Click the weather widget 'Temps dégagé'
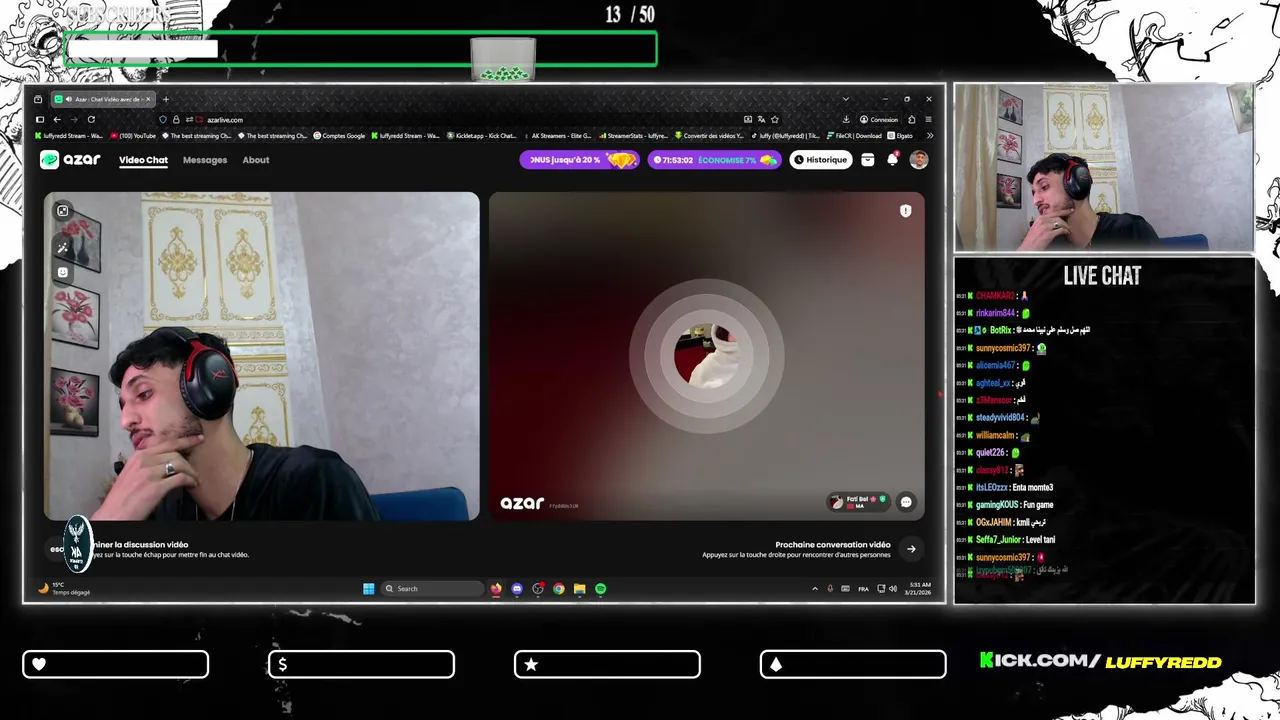Viewport: 1280px width, 720px height. [x=65, y=588]
